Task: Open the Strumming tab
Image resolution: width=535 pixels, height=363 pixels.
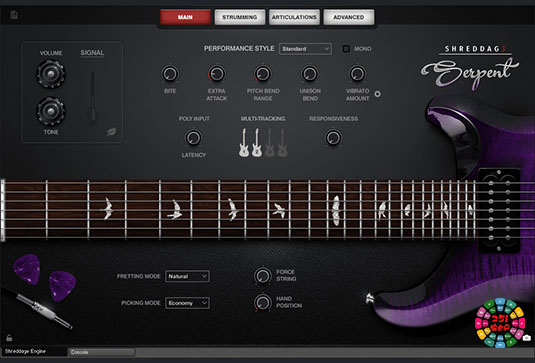Action: click(240, 17)
